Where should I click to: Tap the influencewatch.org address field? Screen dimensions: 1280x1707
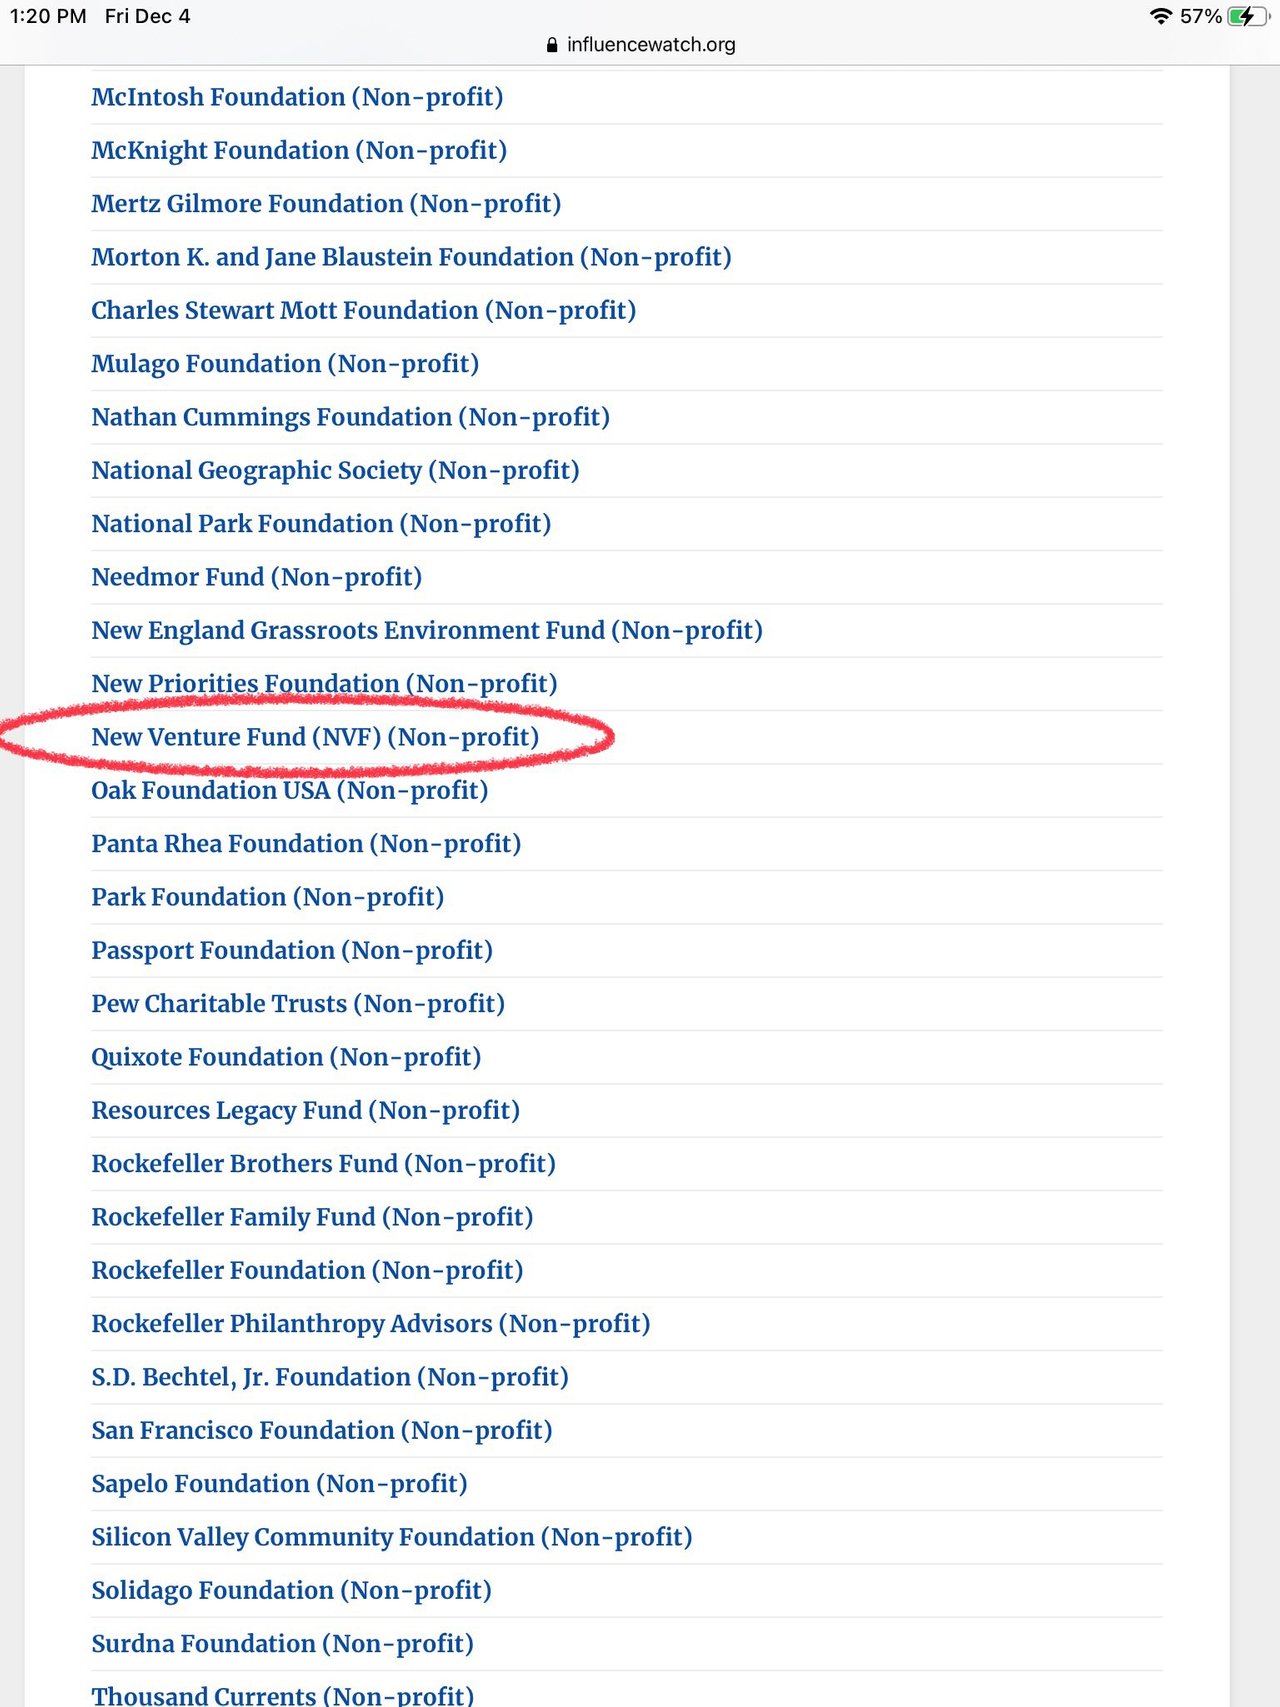point(640,45)
